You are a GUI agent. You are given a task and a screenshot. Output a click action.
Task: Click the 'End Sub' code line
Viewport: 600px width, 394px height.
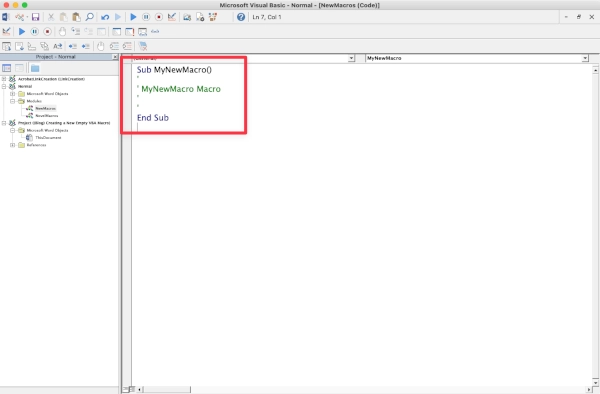[153, 118]
